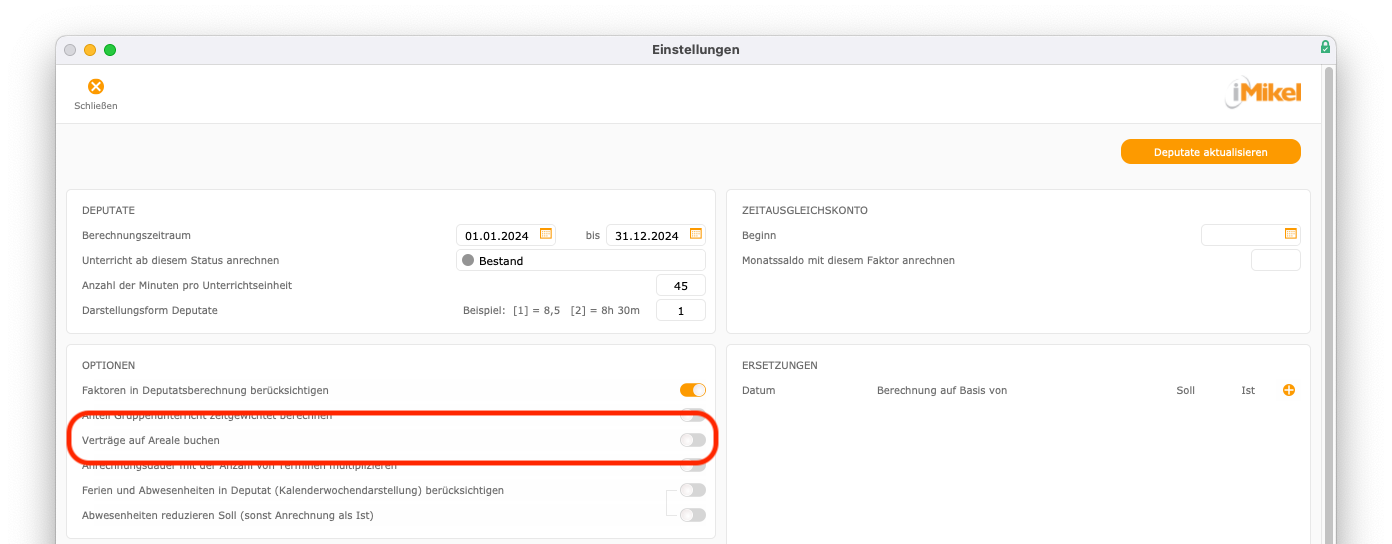Click the OPTIONEN section heading

108,365
